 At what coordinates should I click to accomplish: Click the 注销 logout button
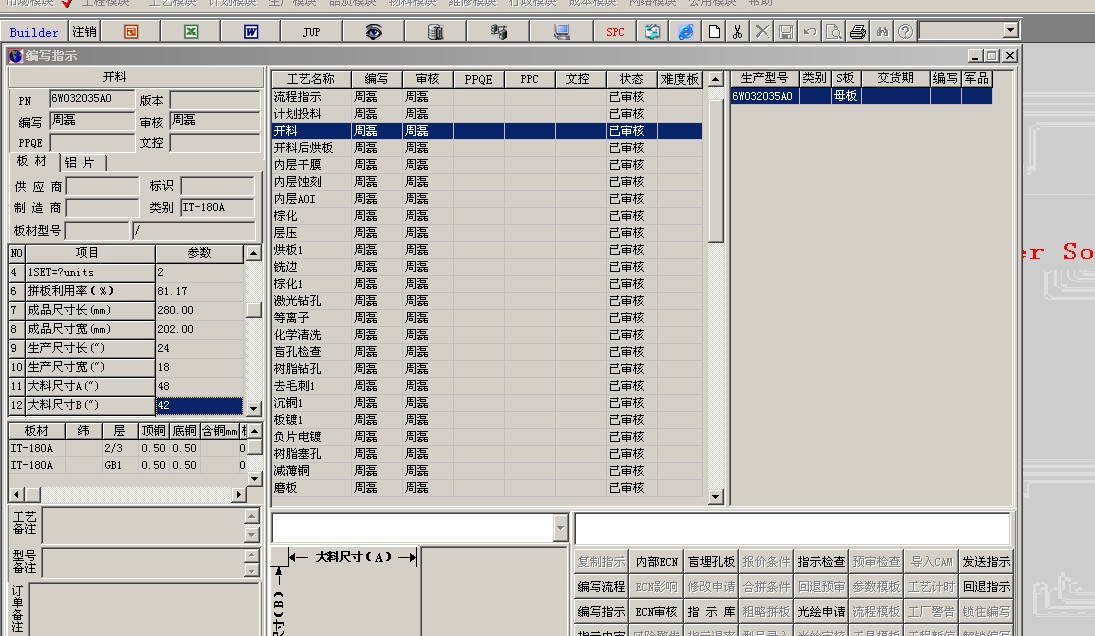pos(84,32)
